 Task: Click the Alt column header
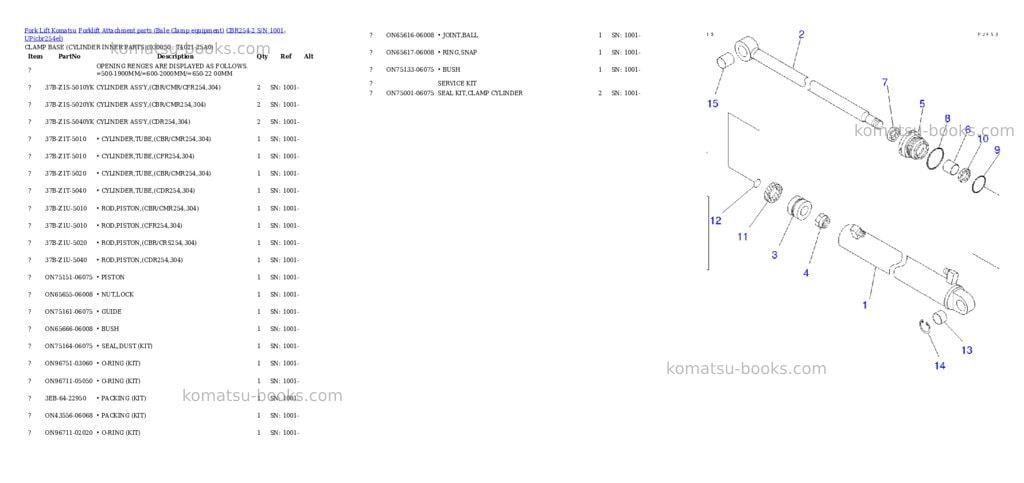309,57
